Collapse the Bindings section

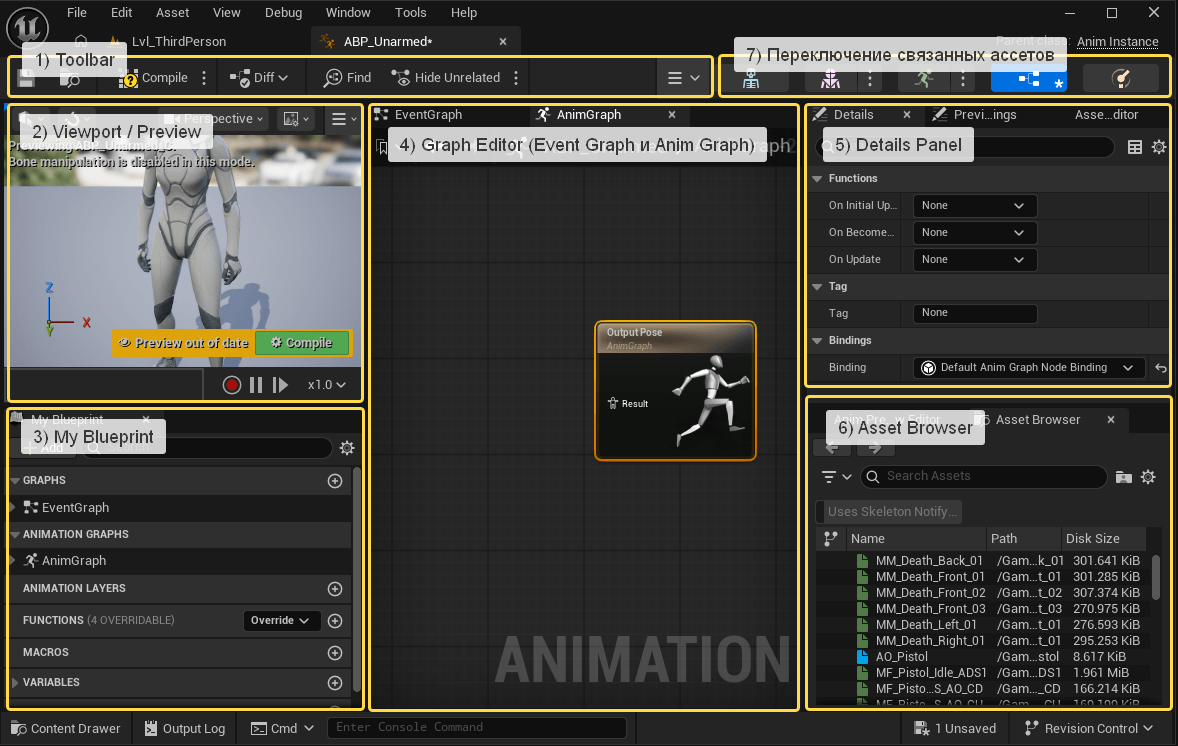click(x=818, y=340)
